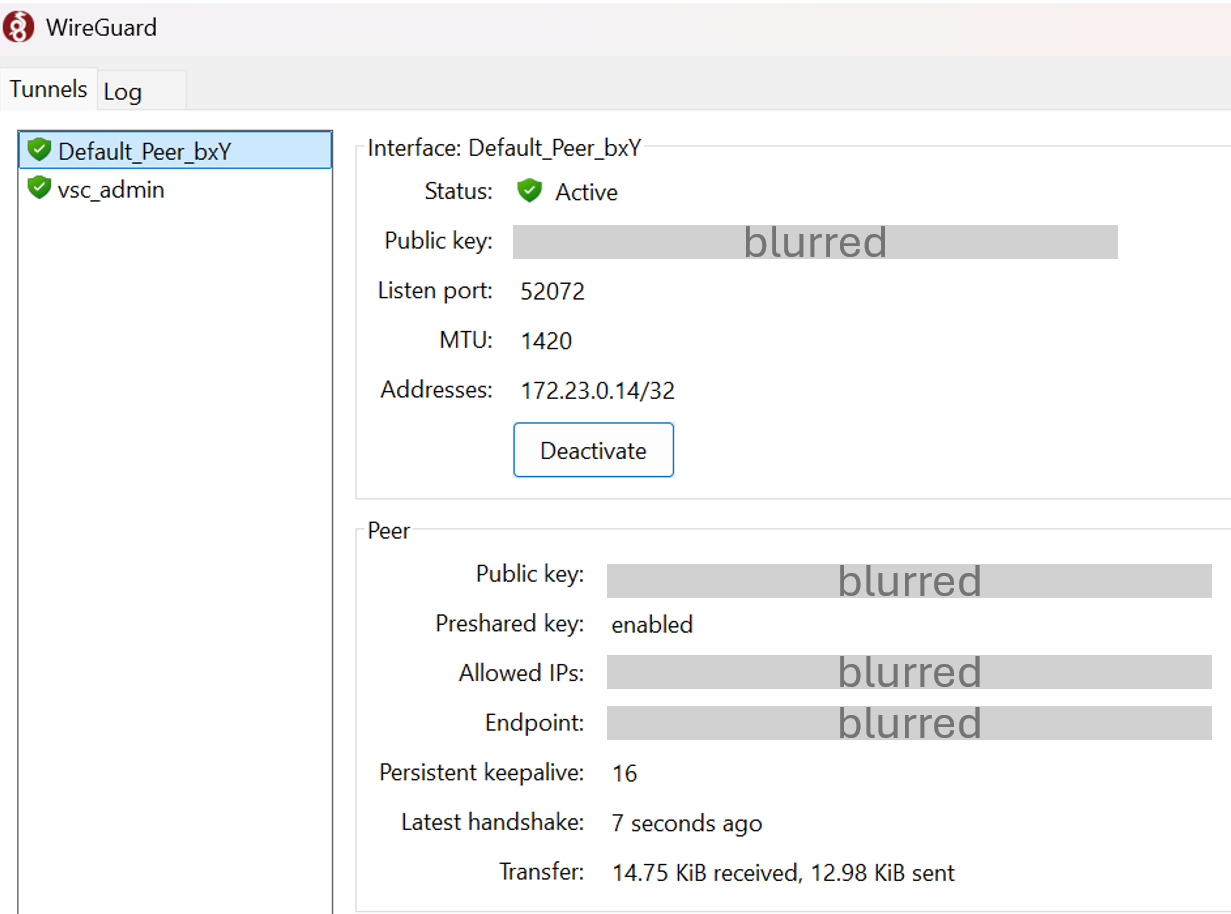Screen dimensions: 1231x914
Task: Click the green shield icon beside vsc_admin
Action: (39, 188)
